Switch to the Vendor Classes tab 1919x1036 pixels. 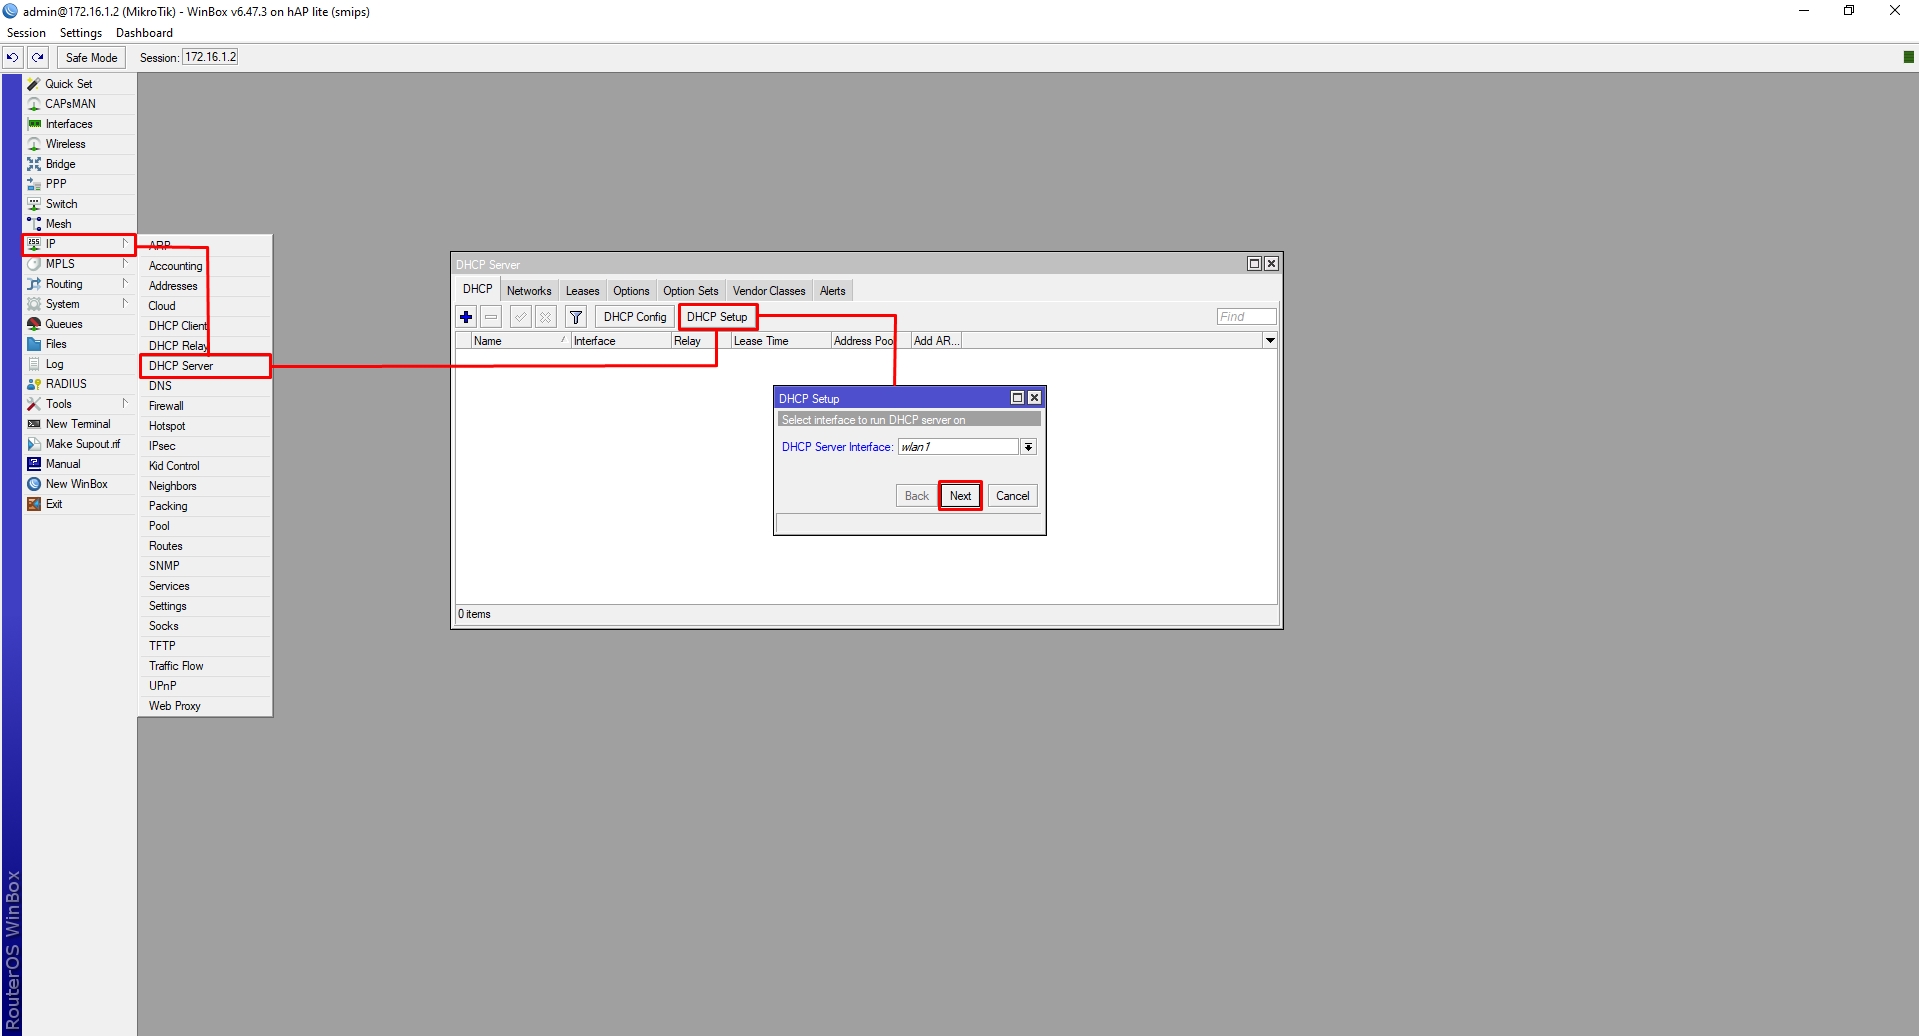pos(769,291)
